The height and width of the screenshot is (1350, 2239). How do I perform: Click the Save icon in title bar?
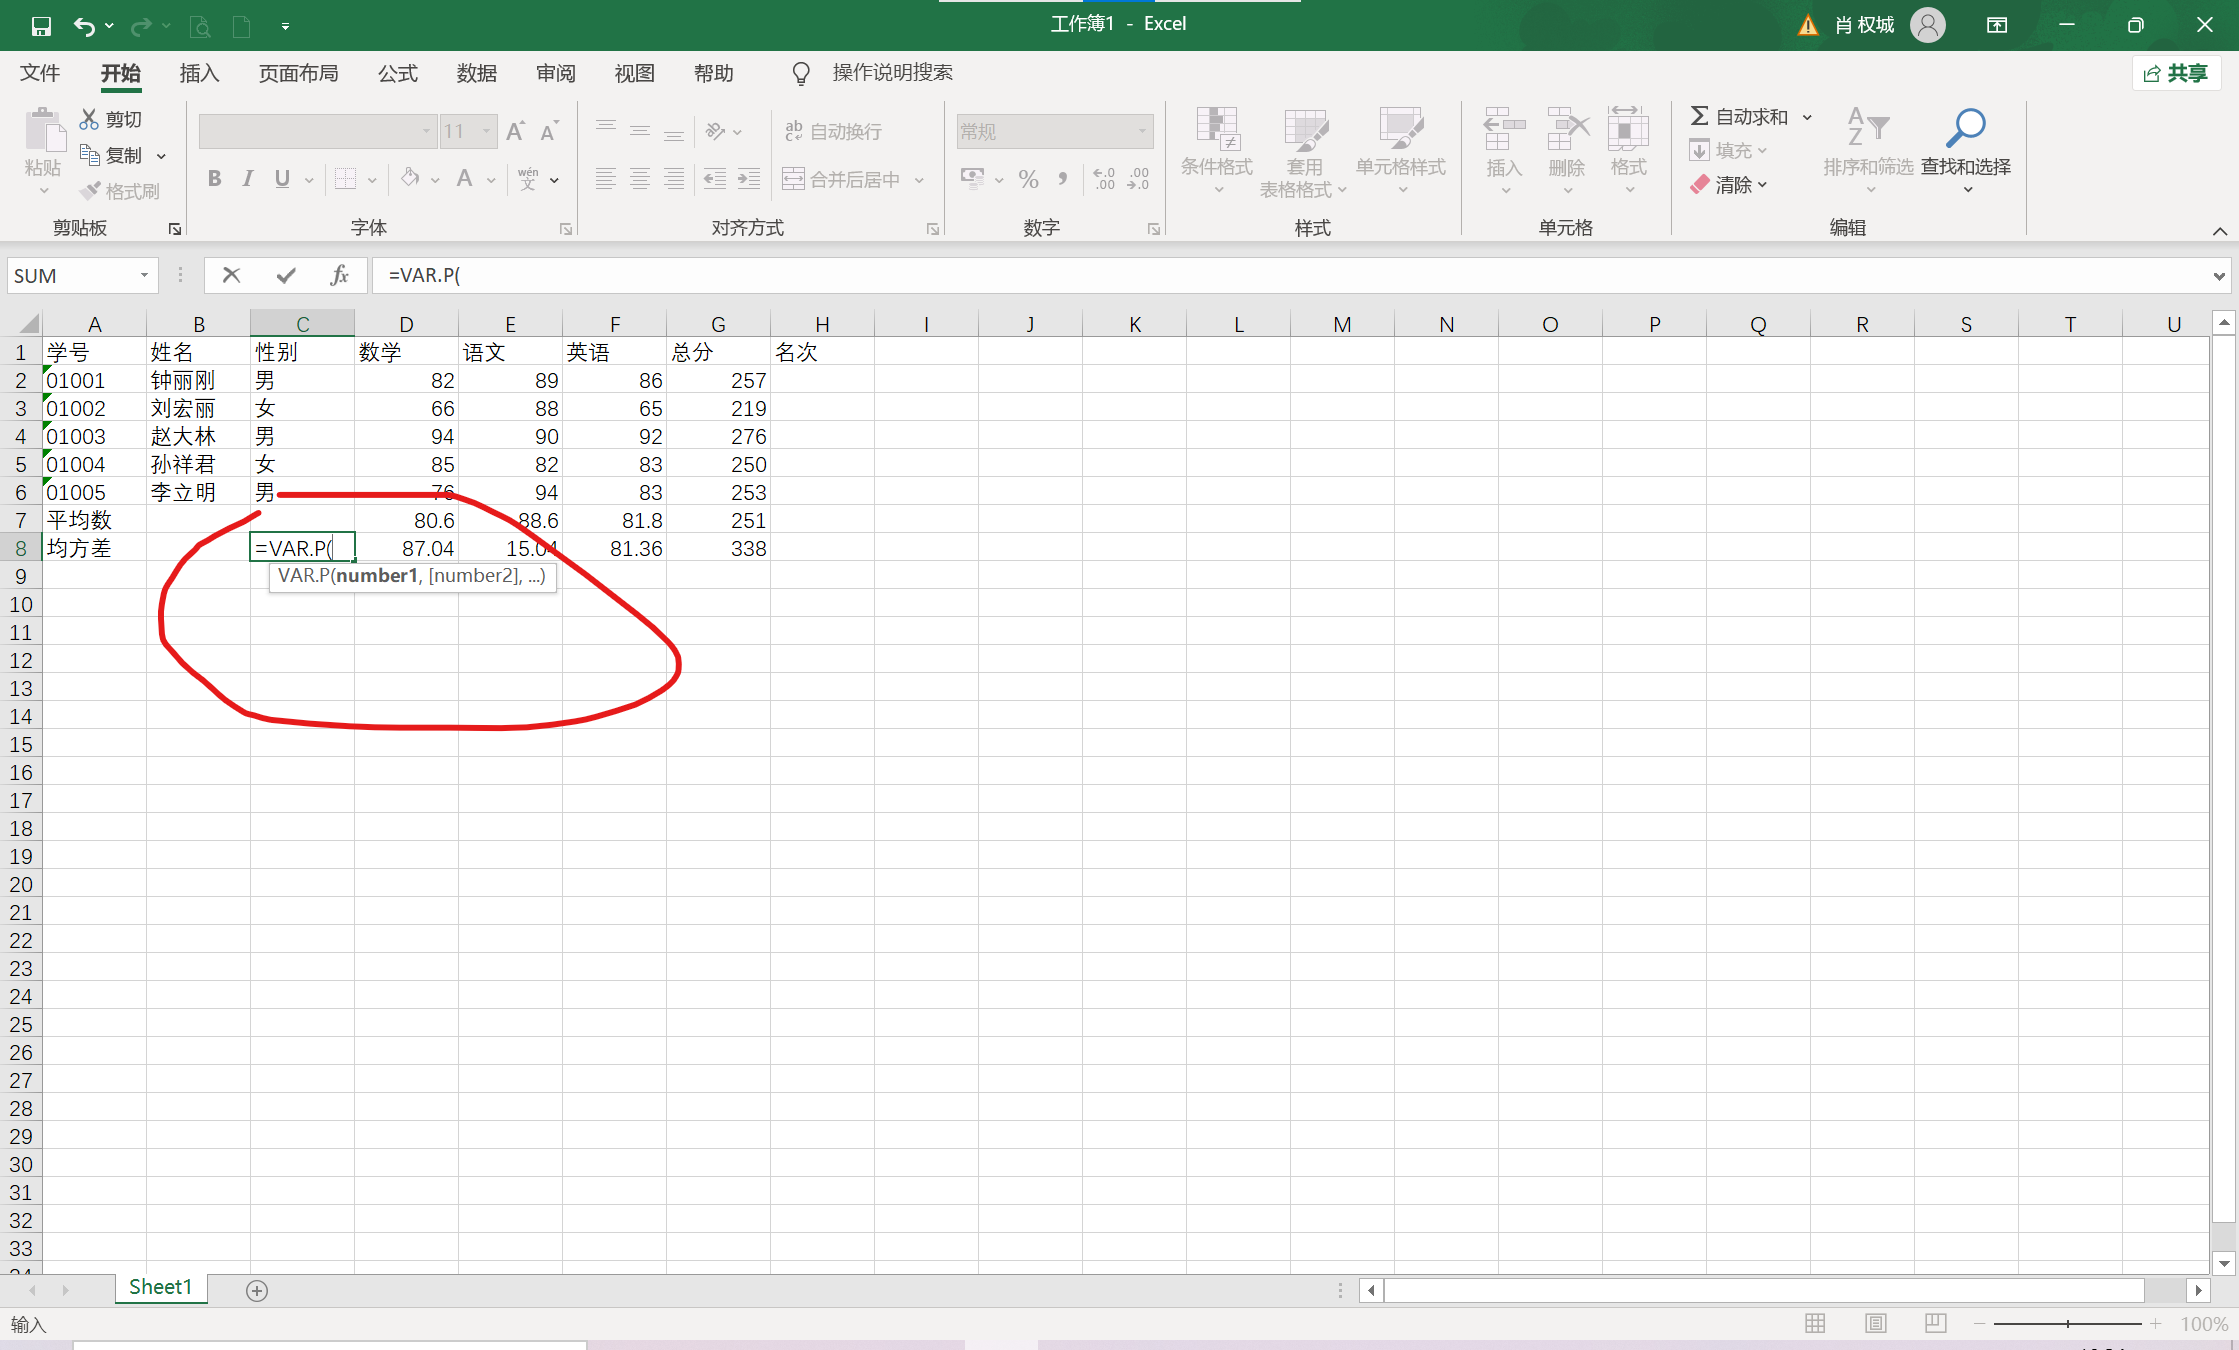tap(41, 26)
